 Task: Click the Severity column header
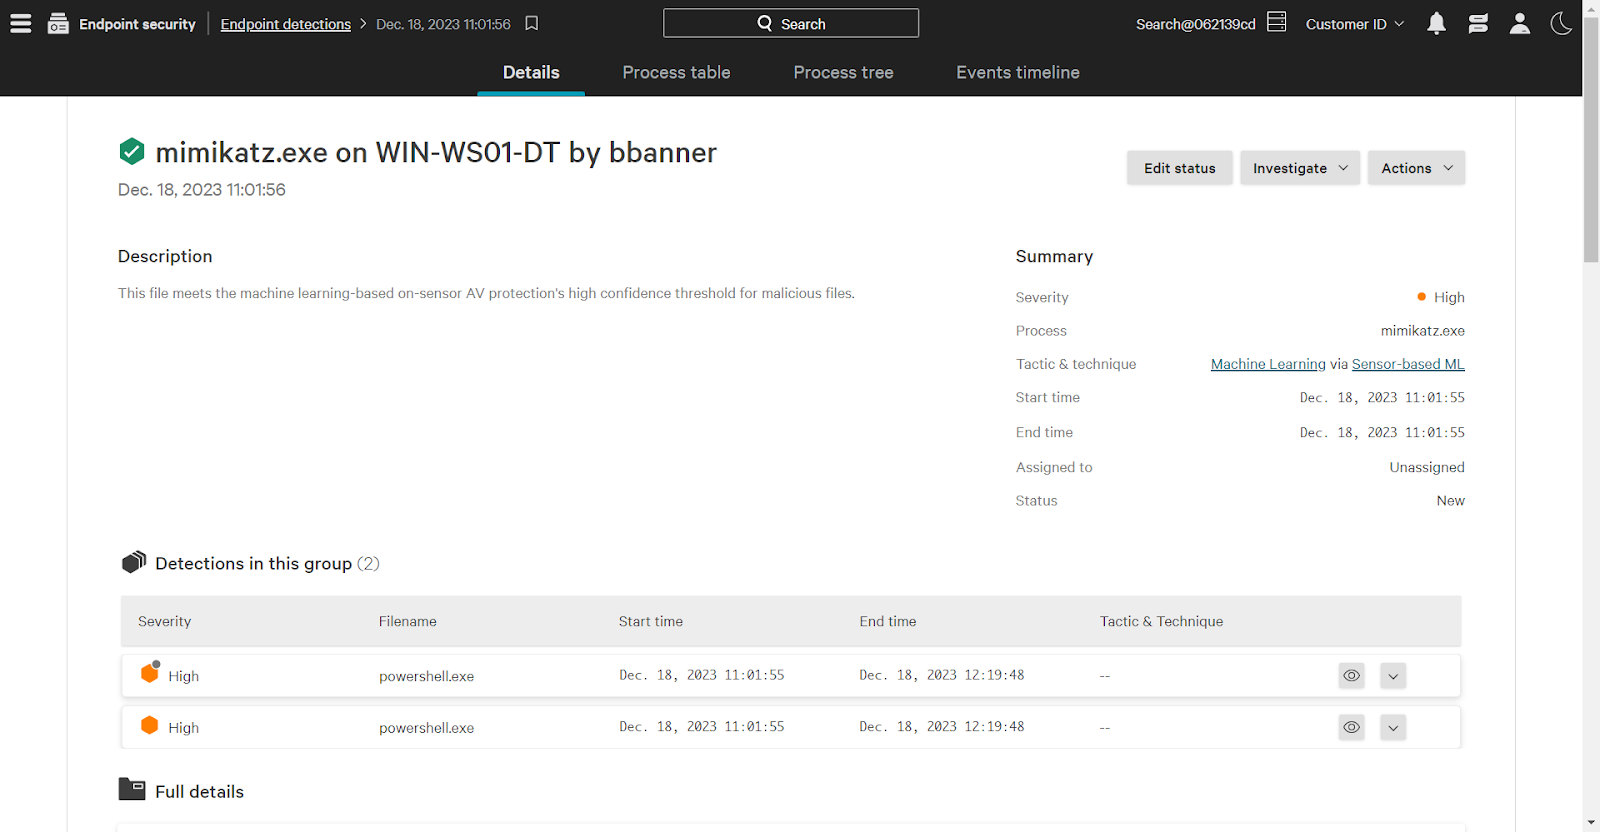click(164, 621)
